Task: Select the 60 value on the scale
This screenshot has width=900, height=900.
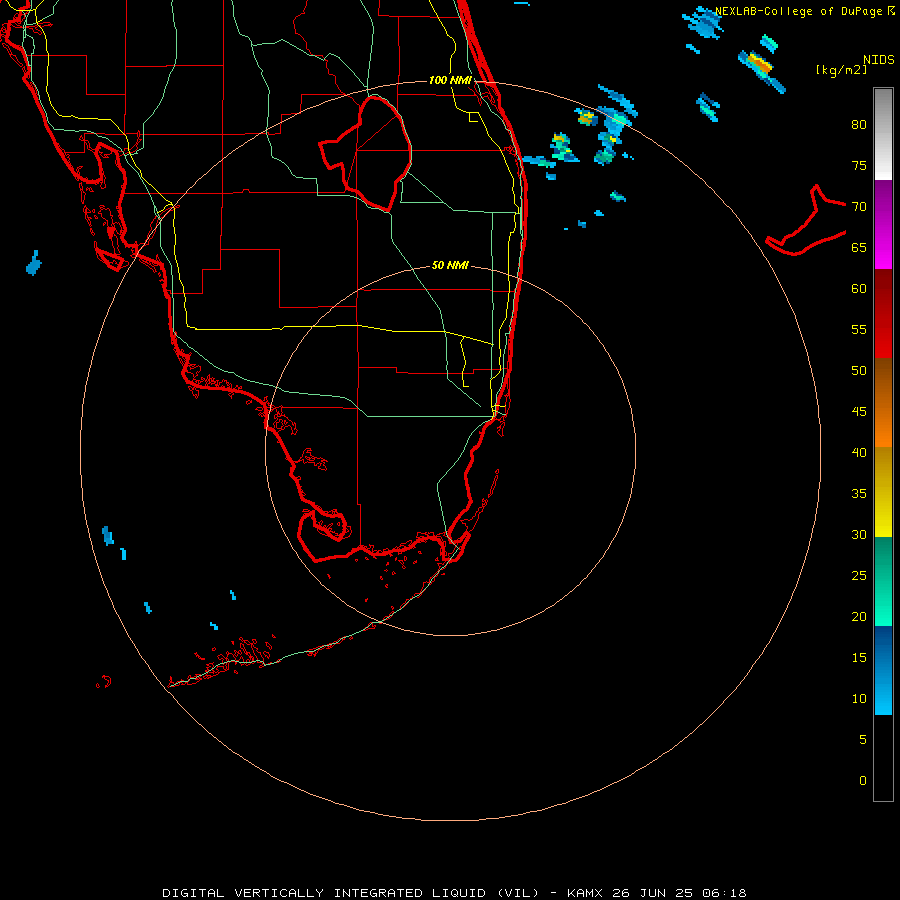Action: (859, 289)
